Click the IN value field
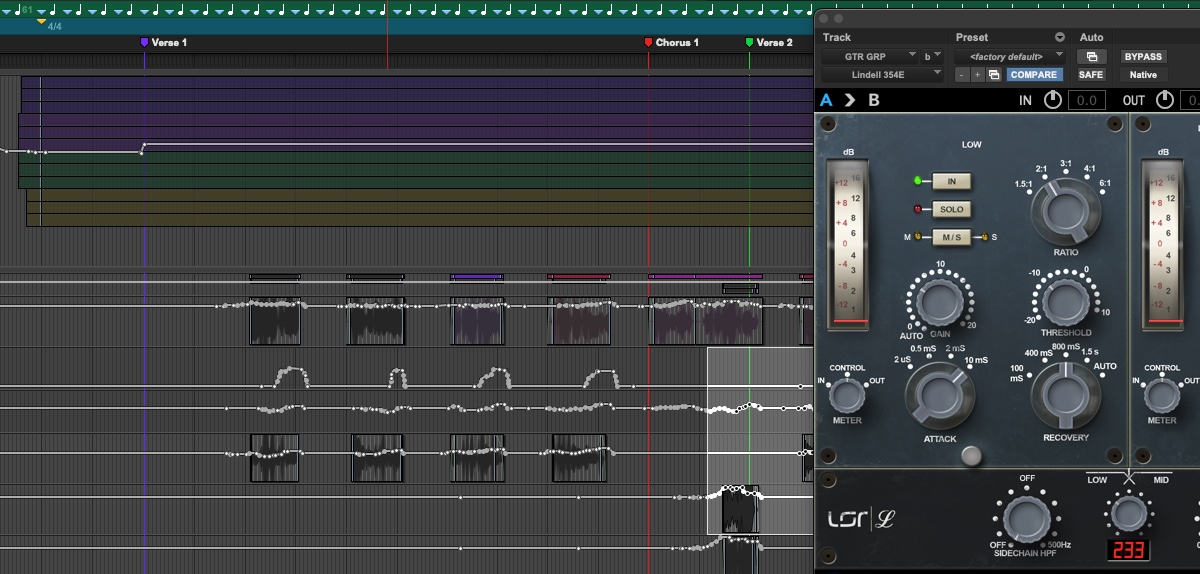The image size is (1200, 574). [1087, 100]
